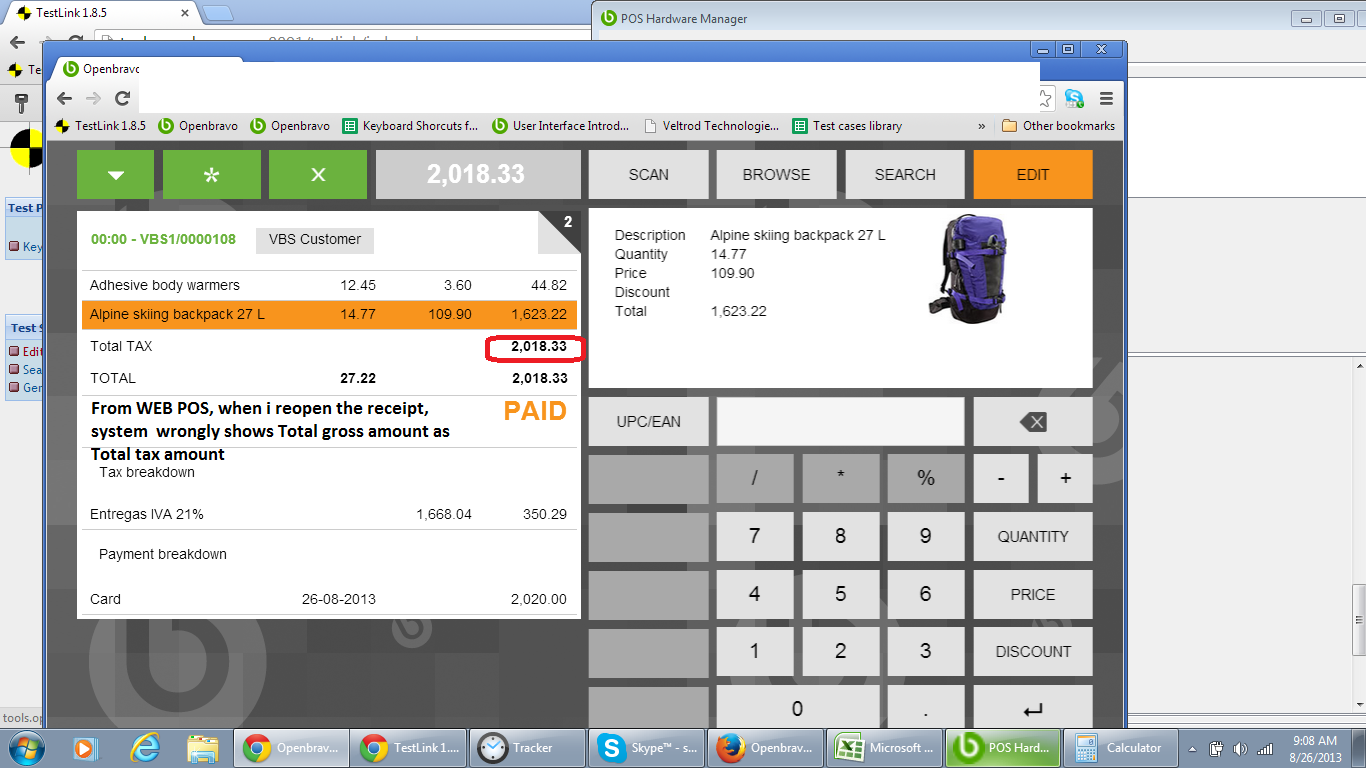Click the QUANTITY button

pos(1033,537)
